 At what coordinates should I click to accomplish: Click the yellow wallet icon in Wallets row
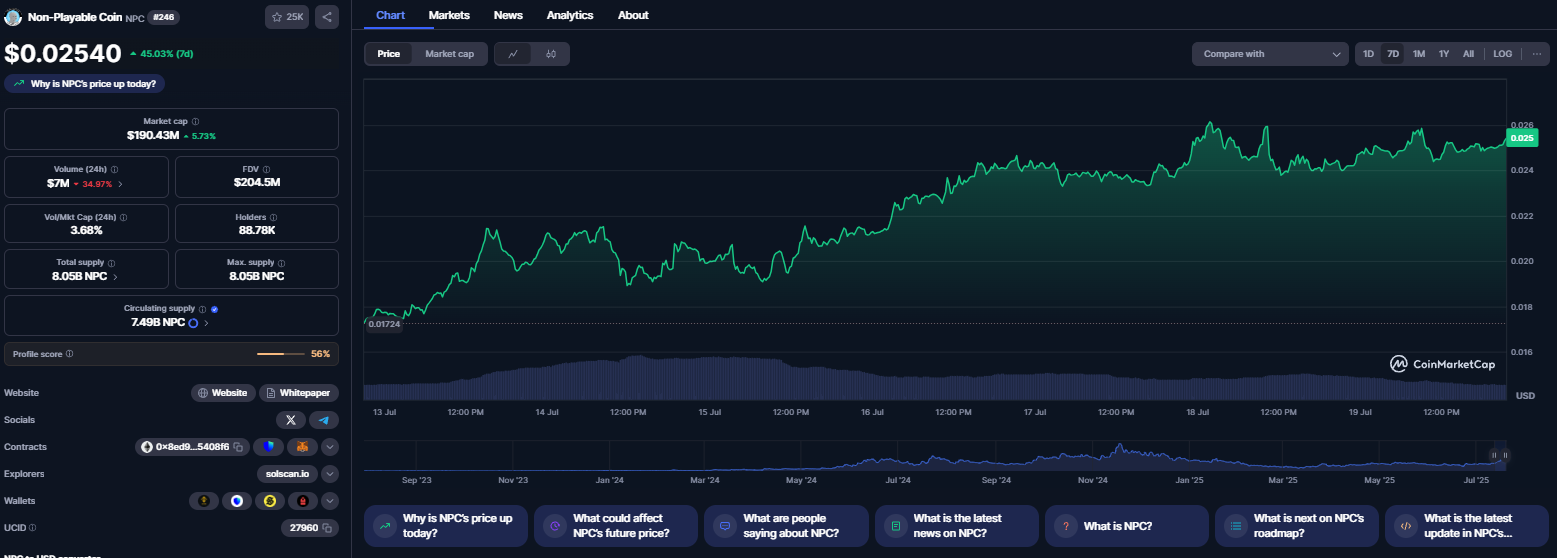click(269, 501)
